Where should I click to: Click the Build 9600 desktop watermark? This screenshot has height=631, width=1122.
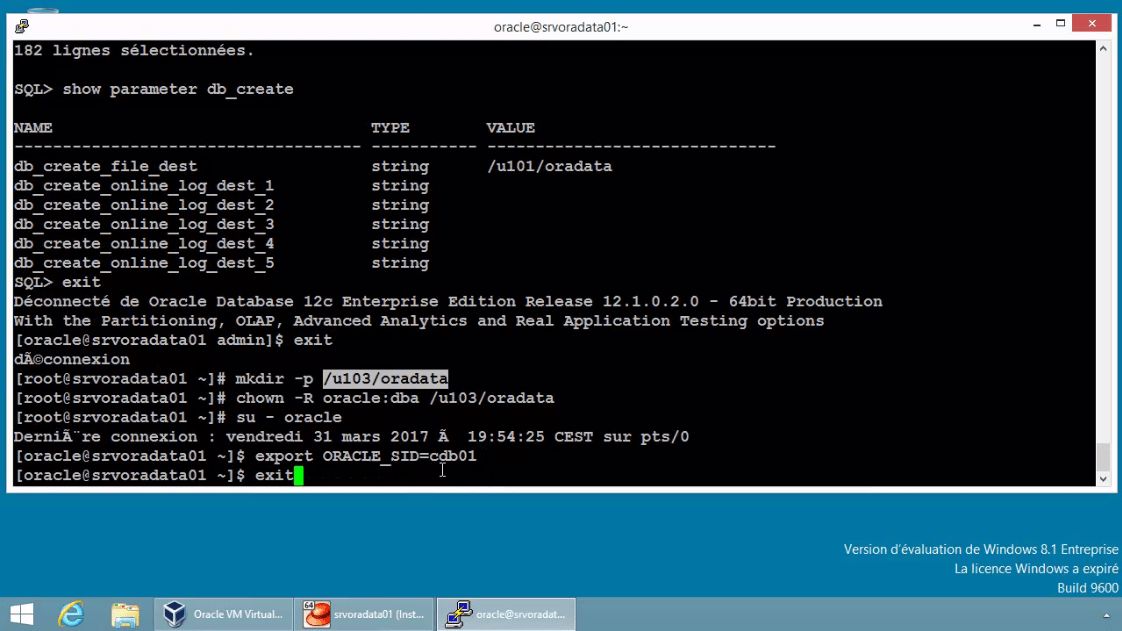pyautogui.click(x=1086, y=588)
